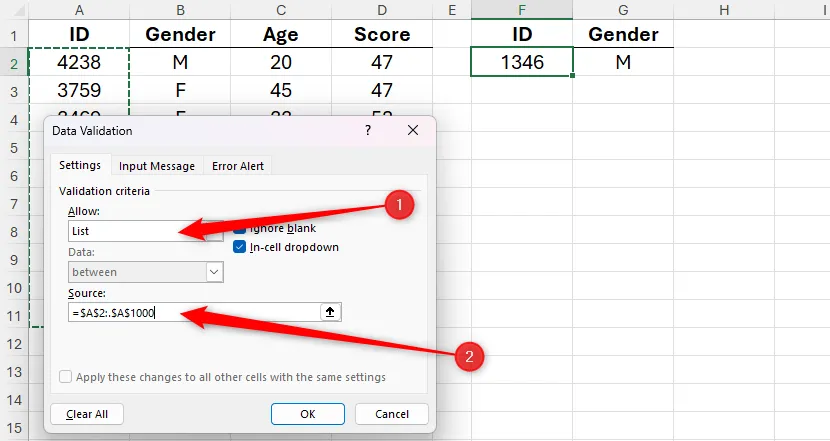Viewport: 830px width, 441px height.
Task: Uncheck the In-cell dropdown checkbox
Action: click(240, 247)
